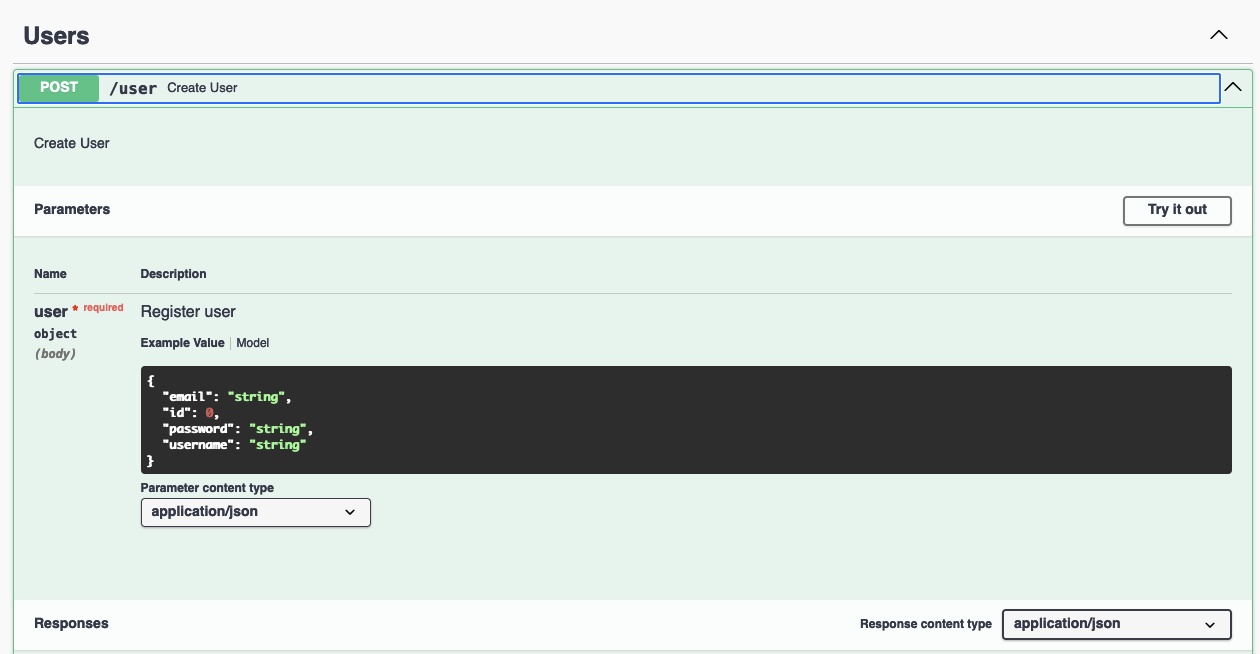This screenshot has height=654, width=1260.
Task: Click the green POST method badge
Action: click(x=59, y=88)
